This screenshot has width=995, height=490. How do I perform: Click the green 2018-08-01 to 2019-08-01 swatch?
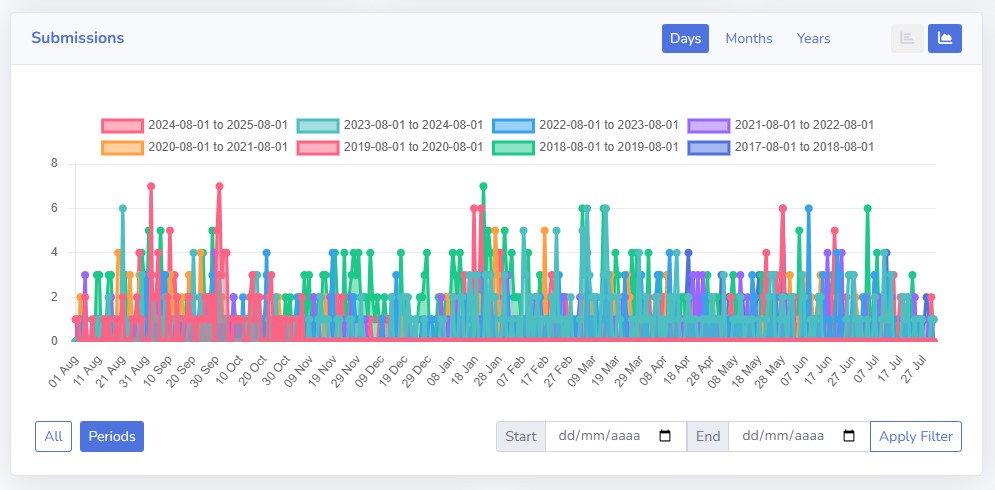coord(513,147)
